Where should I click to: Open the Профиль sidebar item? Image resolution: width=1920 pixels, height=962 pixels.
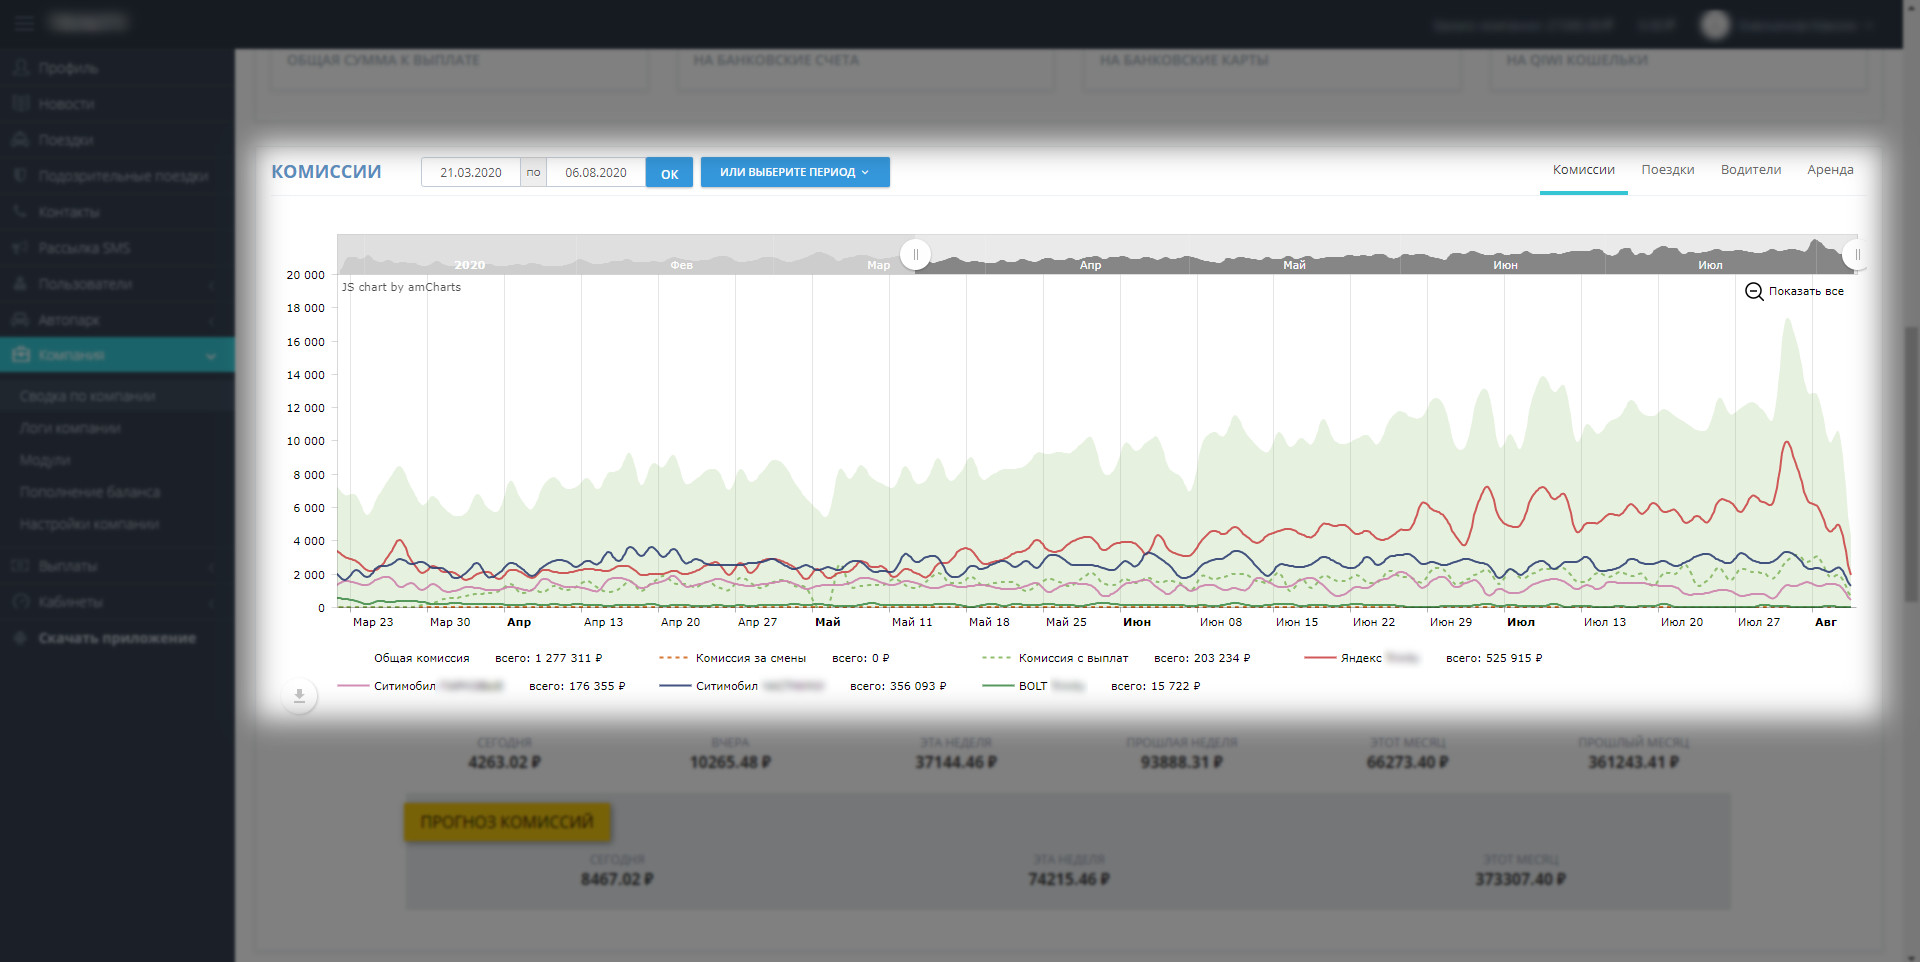[x=117, y=68]
